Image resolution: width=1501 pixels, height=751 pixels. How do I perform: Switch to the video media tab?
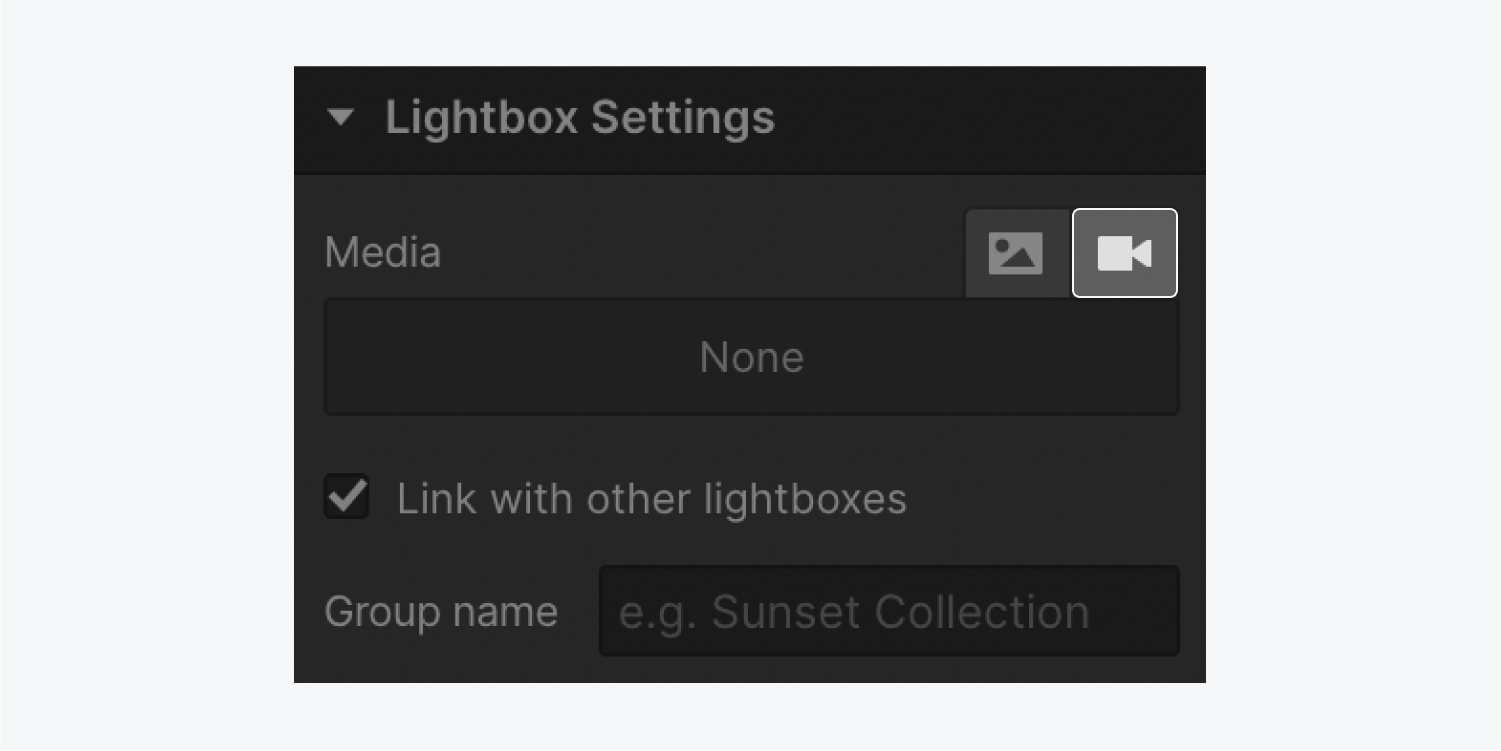(1125, 253)
